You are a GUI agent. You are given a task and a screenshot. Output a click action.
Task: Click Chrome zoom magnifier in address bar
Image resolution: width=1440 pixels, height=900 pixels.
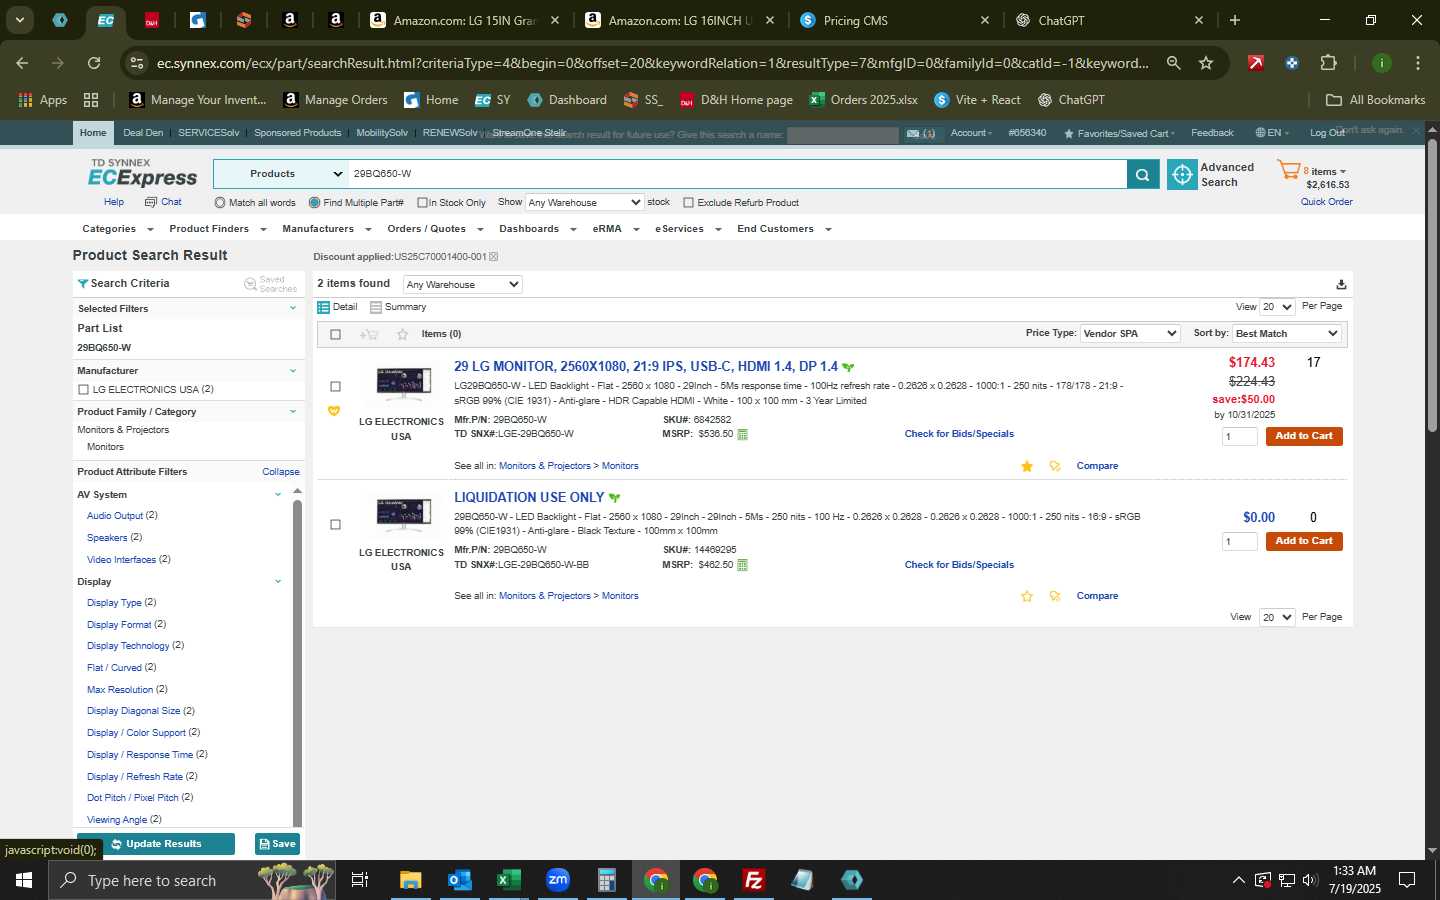coord(1173,63)
